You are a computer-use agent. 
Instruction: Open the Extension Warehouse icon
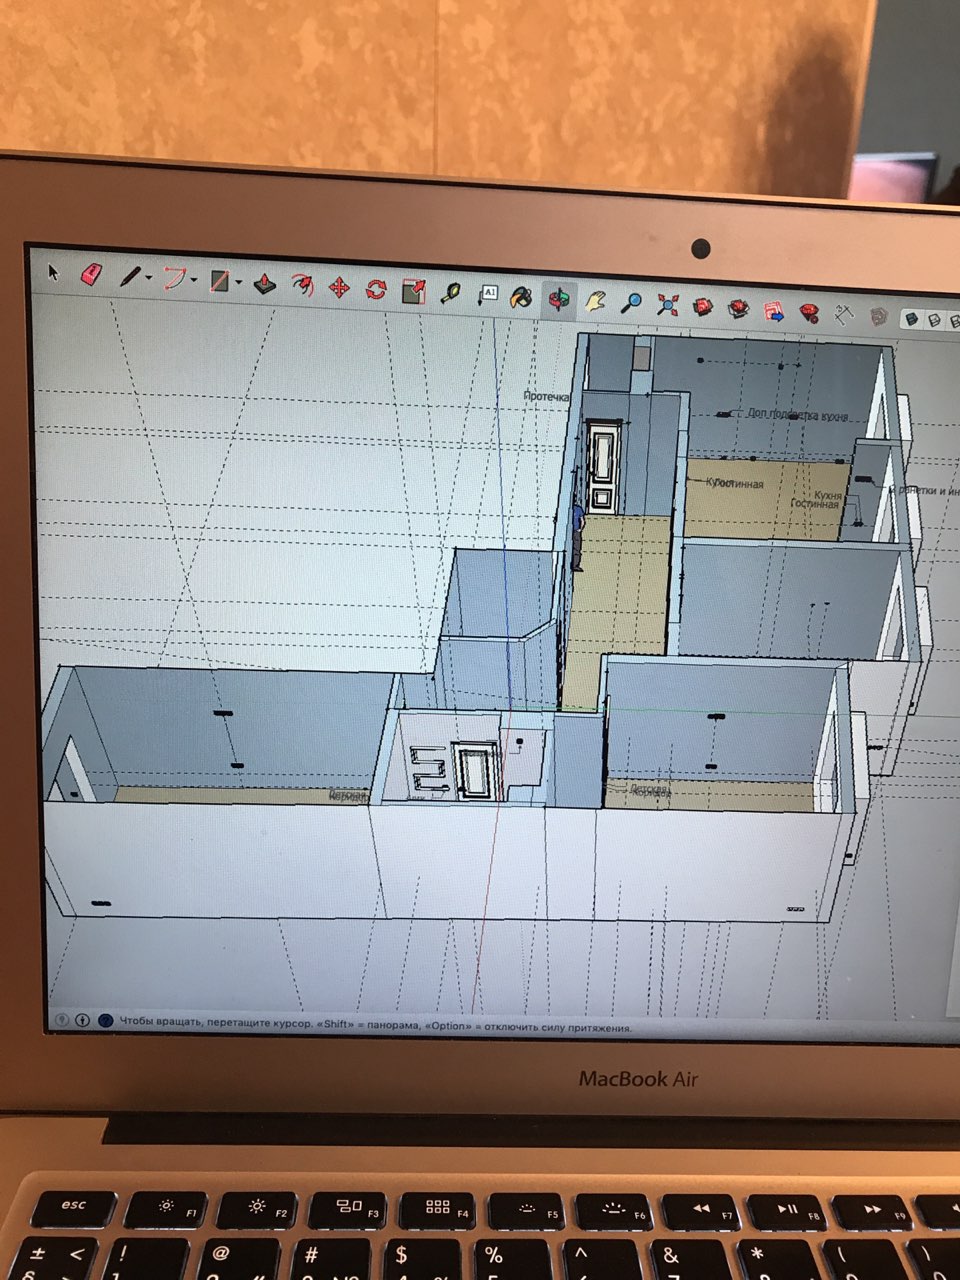[x=739, y=309]
